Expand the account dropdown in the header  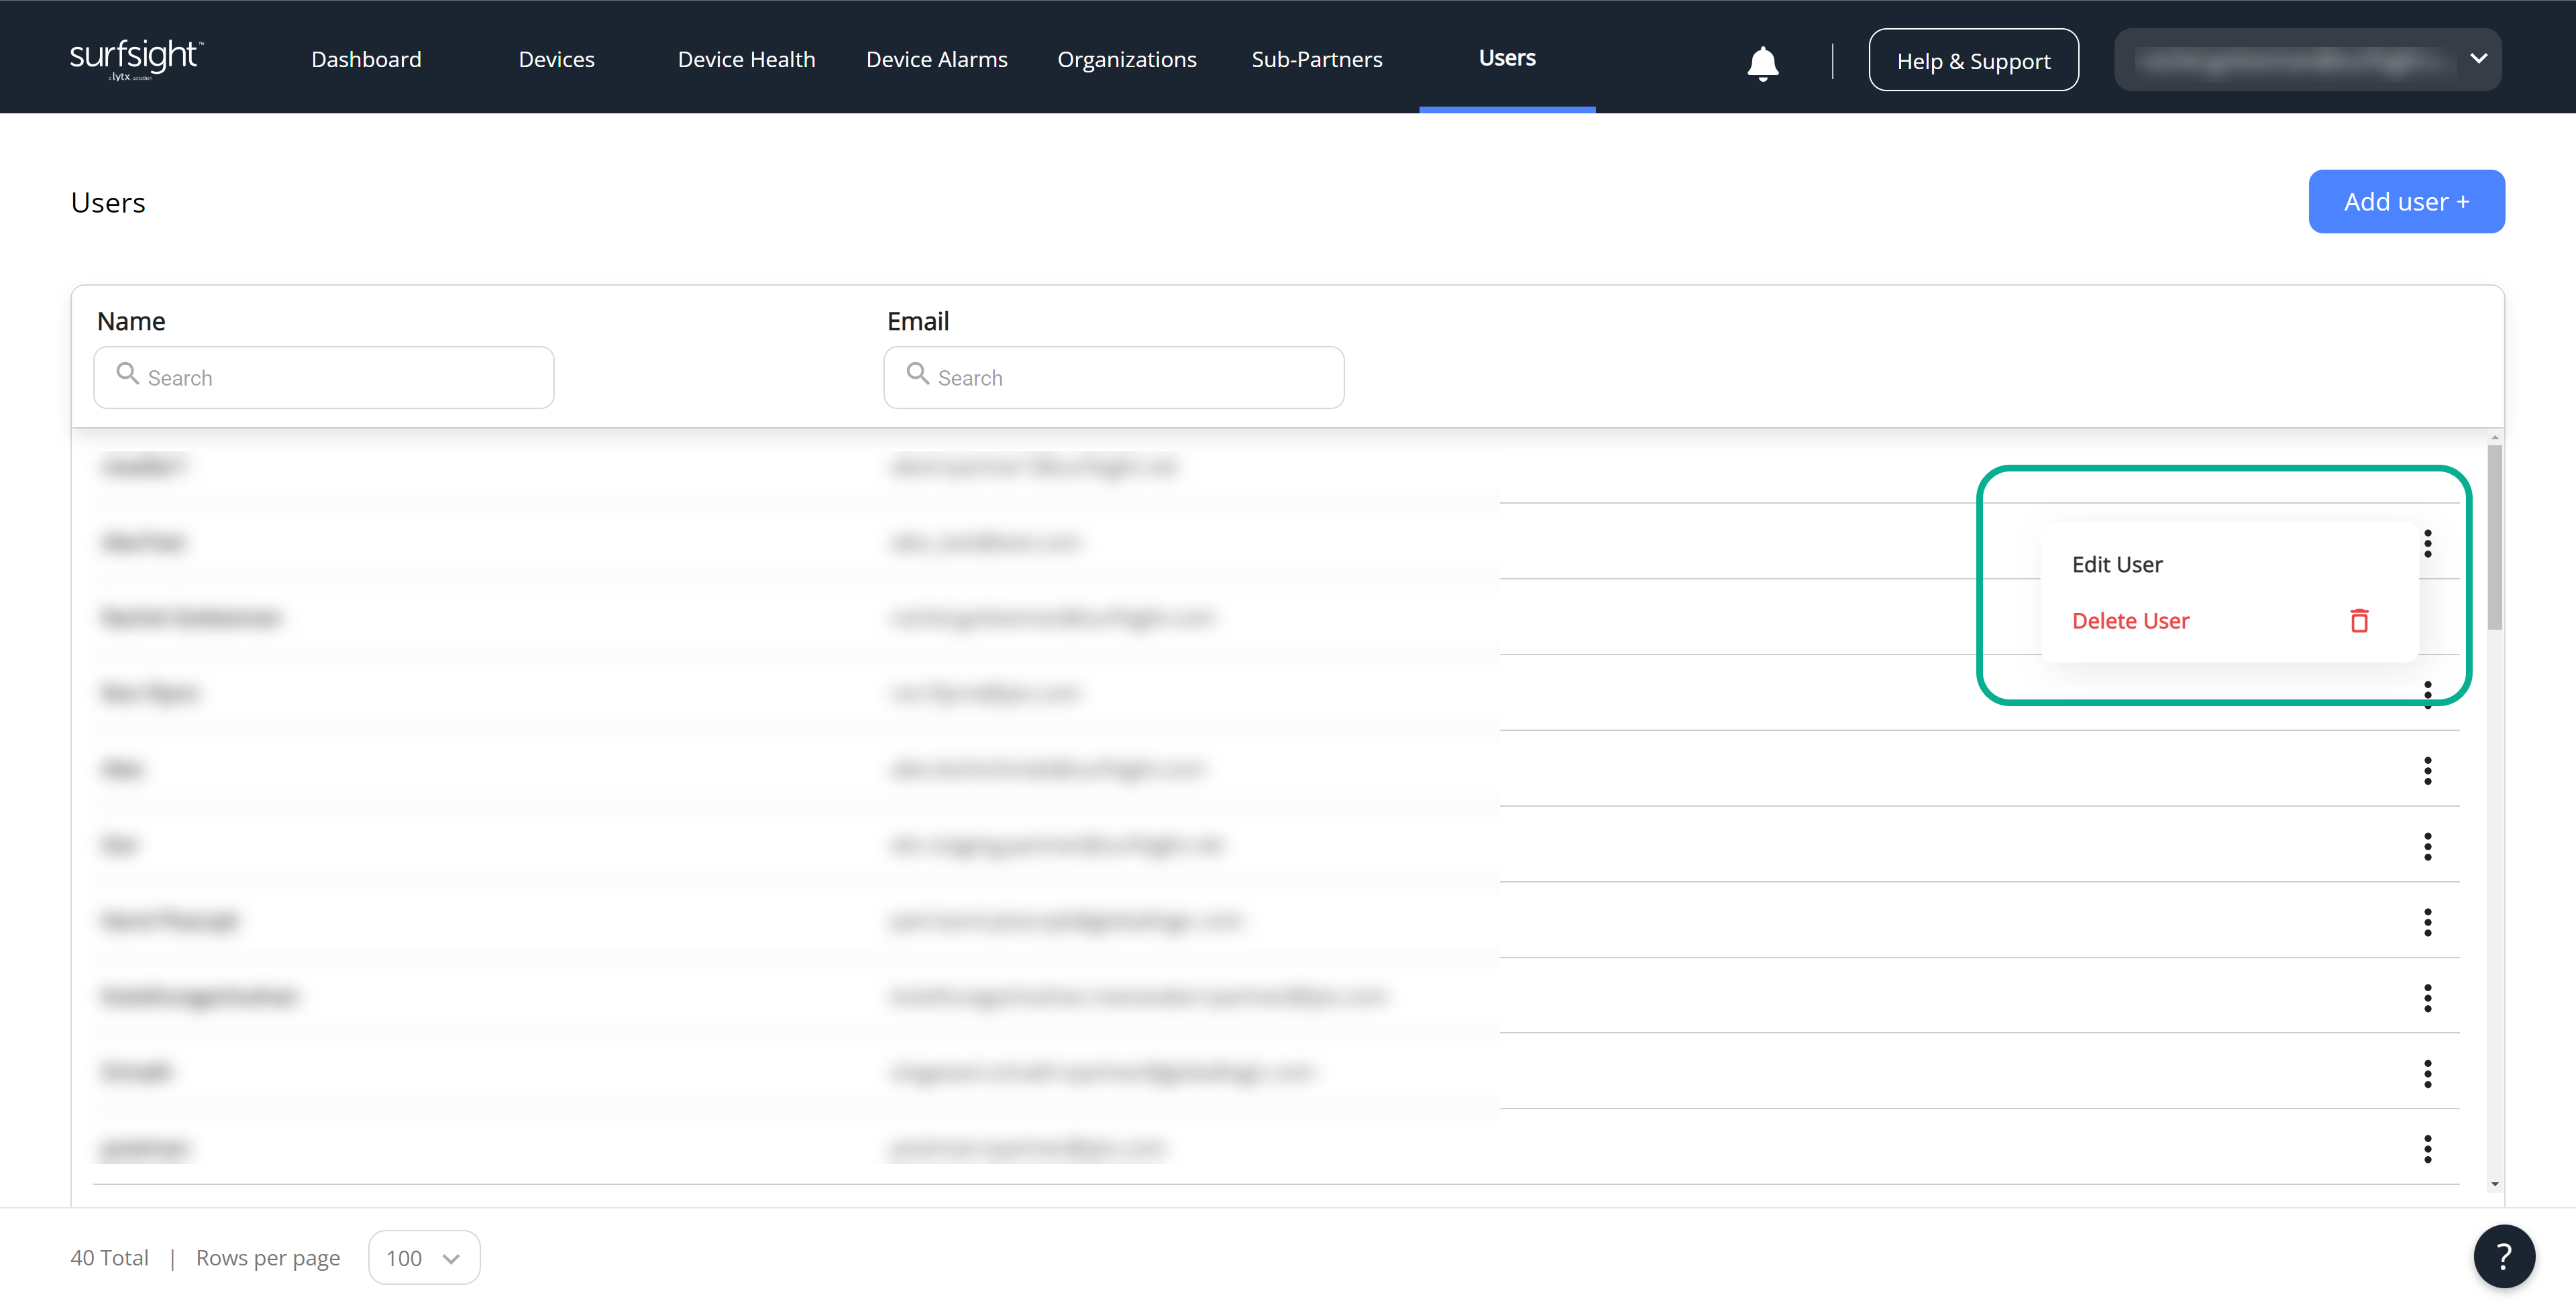click(x=2306, y=60)
